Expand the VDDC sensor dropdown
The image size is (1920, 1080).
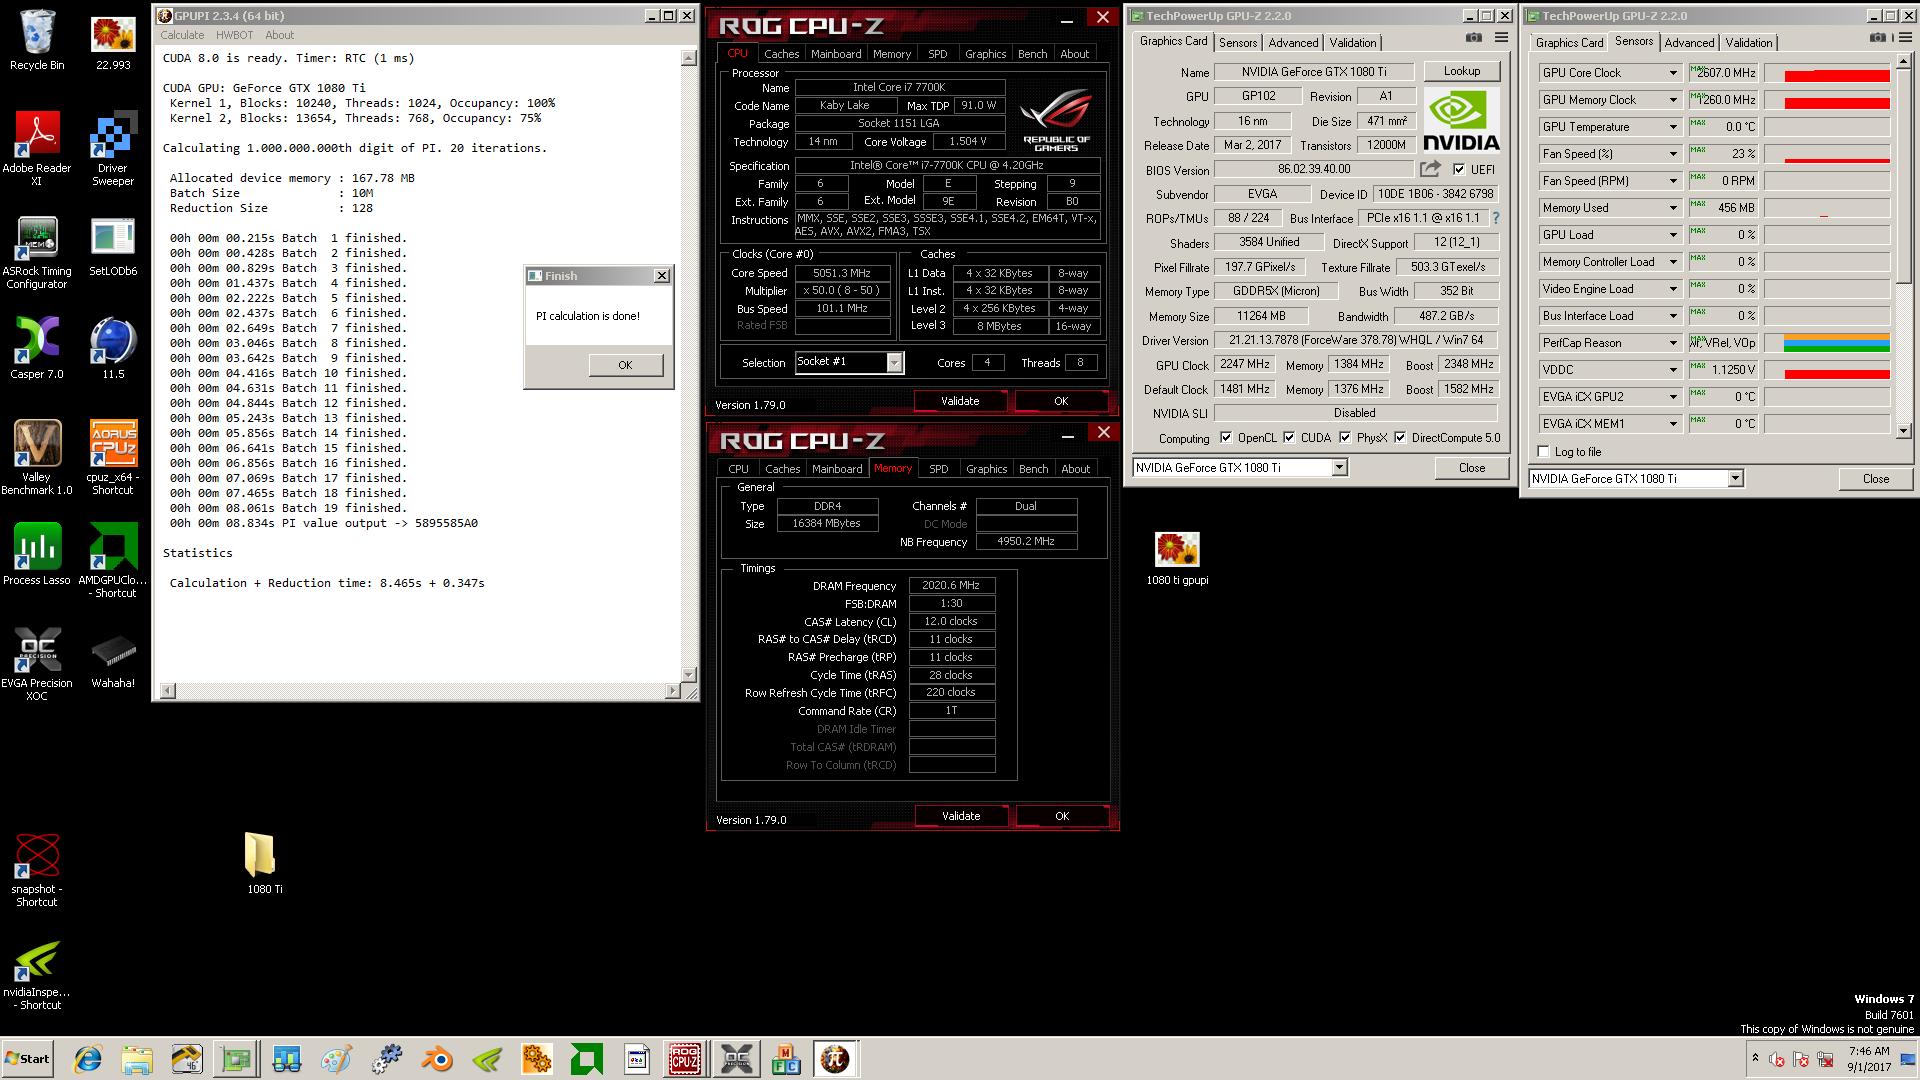tap(1672, 370)
